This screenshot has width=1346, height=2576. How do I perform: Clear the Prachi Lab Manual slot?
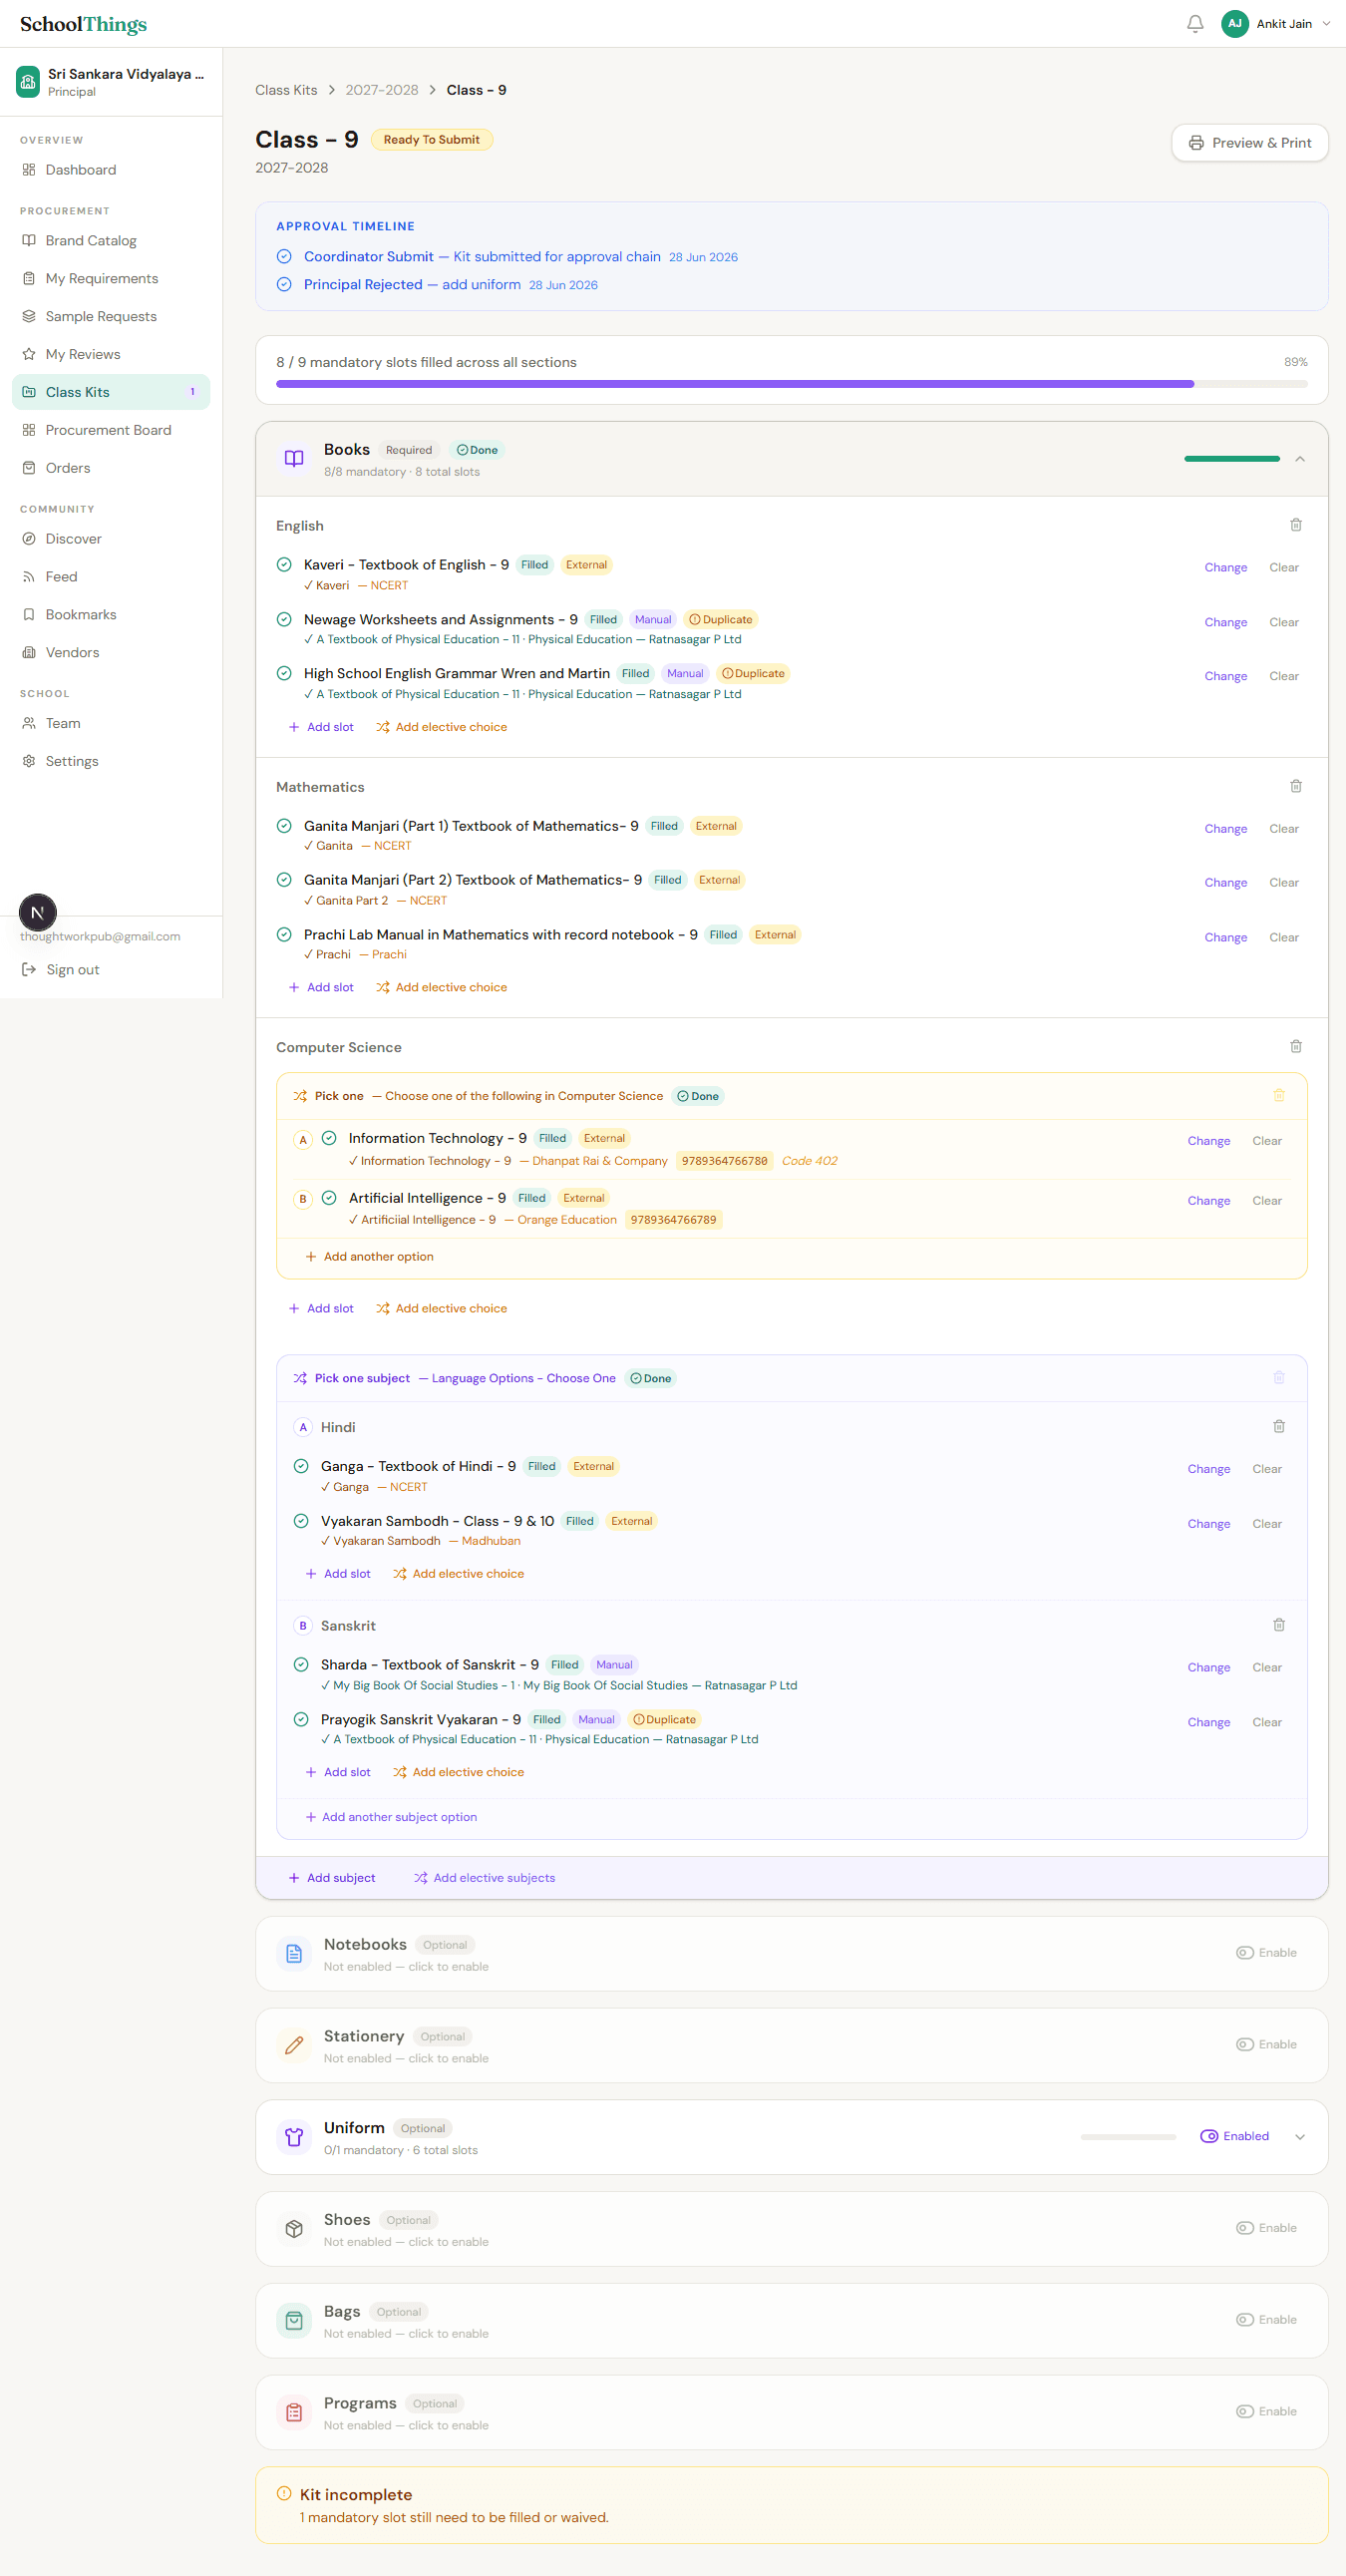point(1284,937)
